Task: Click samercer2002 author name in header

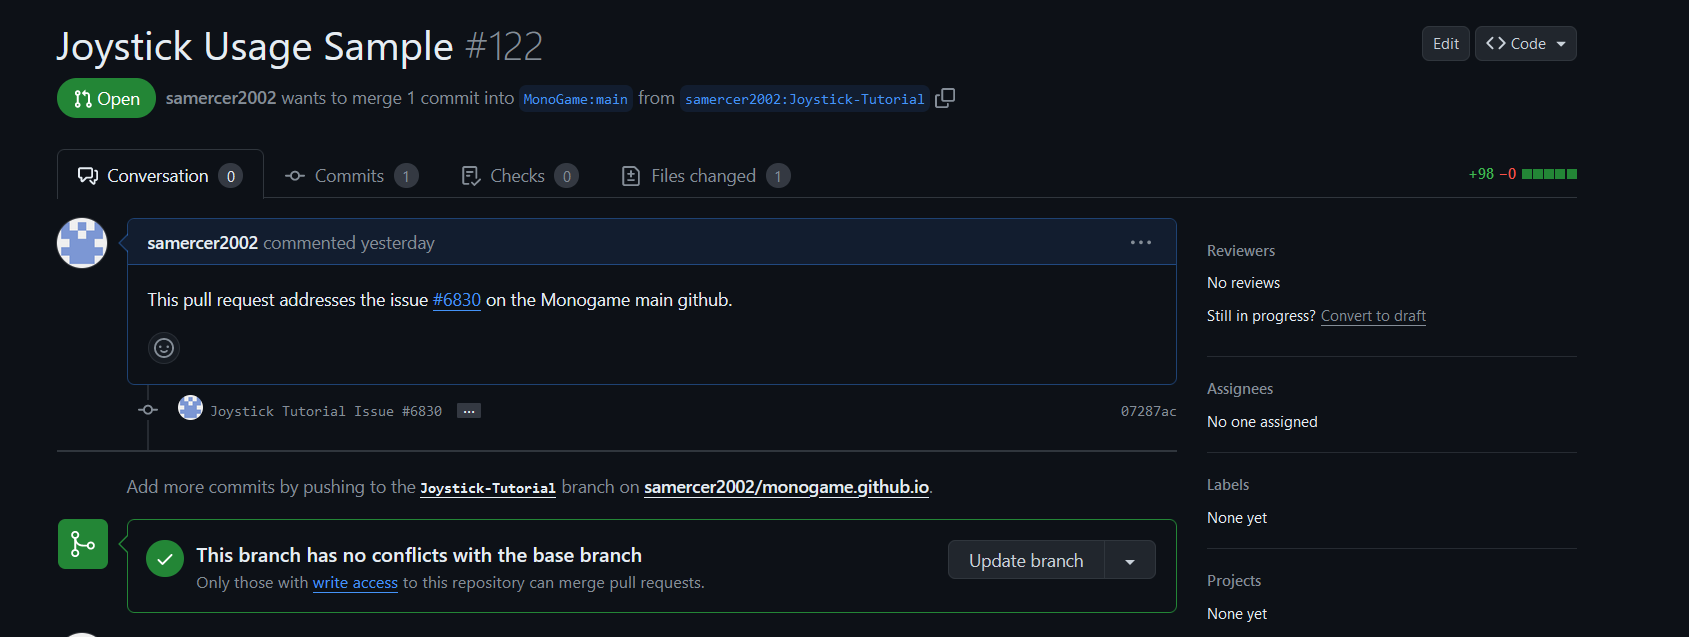Action: [x=221, y=98]
